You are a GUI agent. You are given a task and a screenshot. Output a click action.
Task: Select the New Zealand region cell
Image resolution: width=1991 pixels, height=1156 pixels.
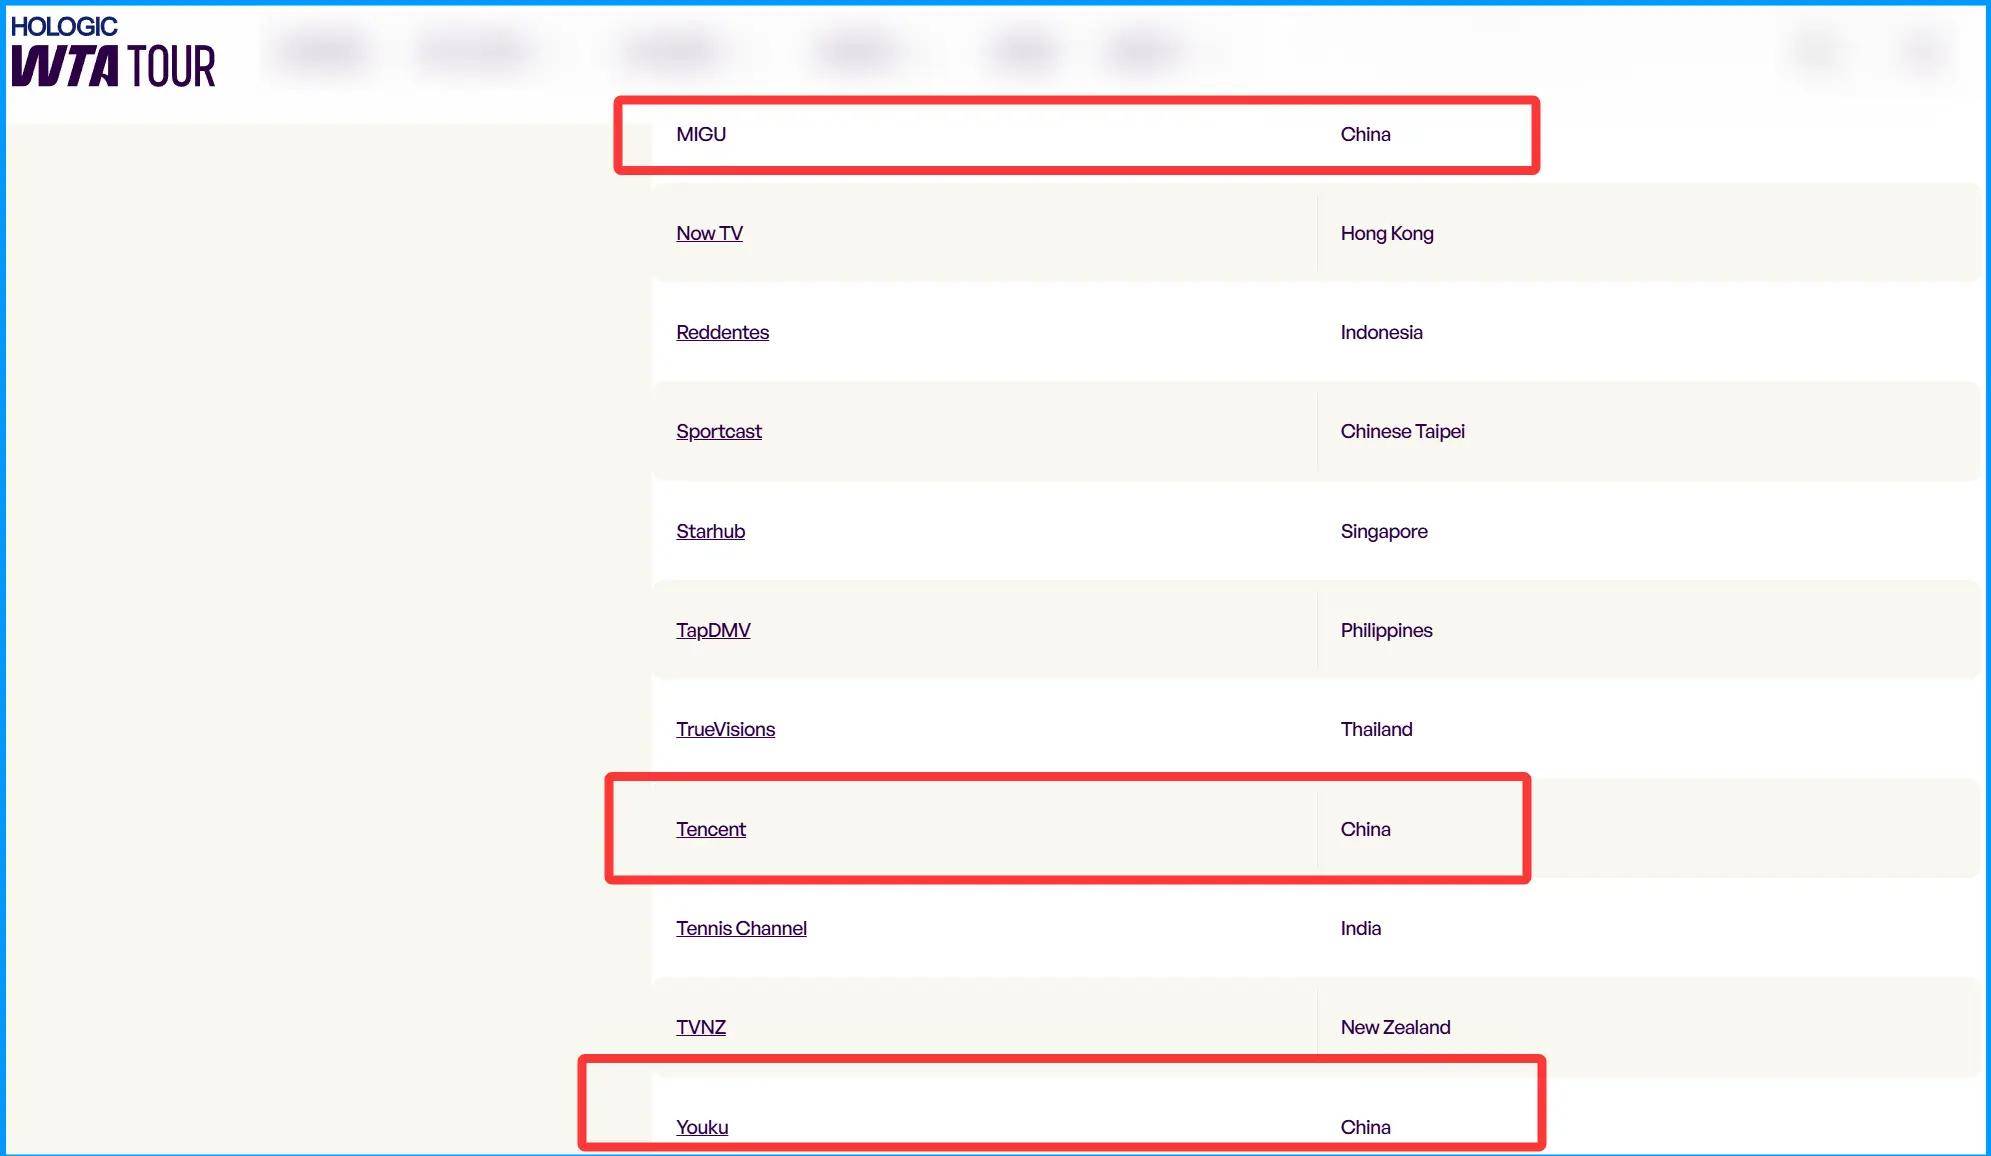(x=1395, y=1027)
